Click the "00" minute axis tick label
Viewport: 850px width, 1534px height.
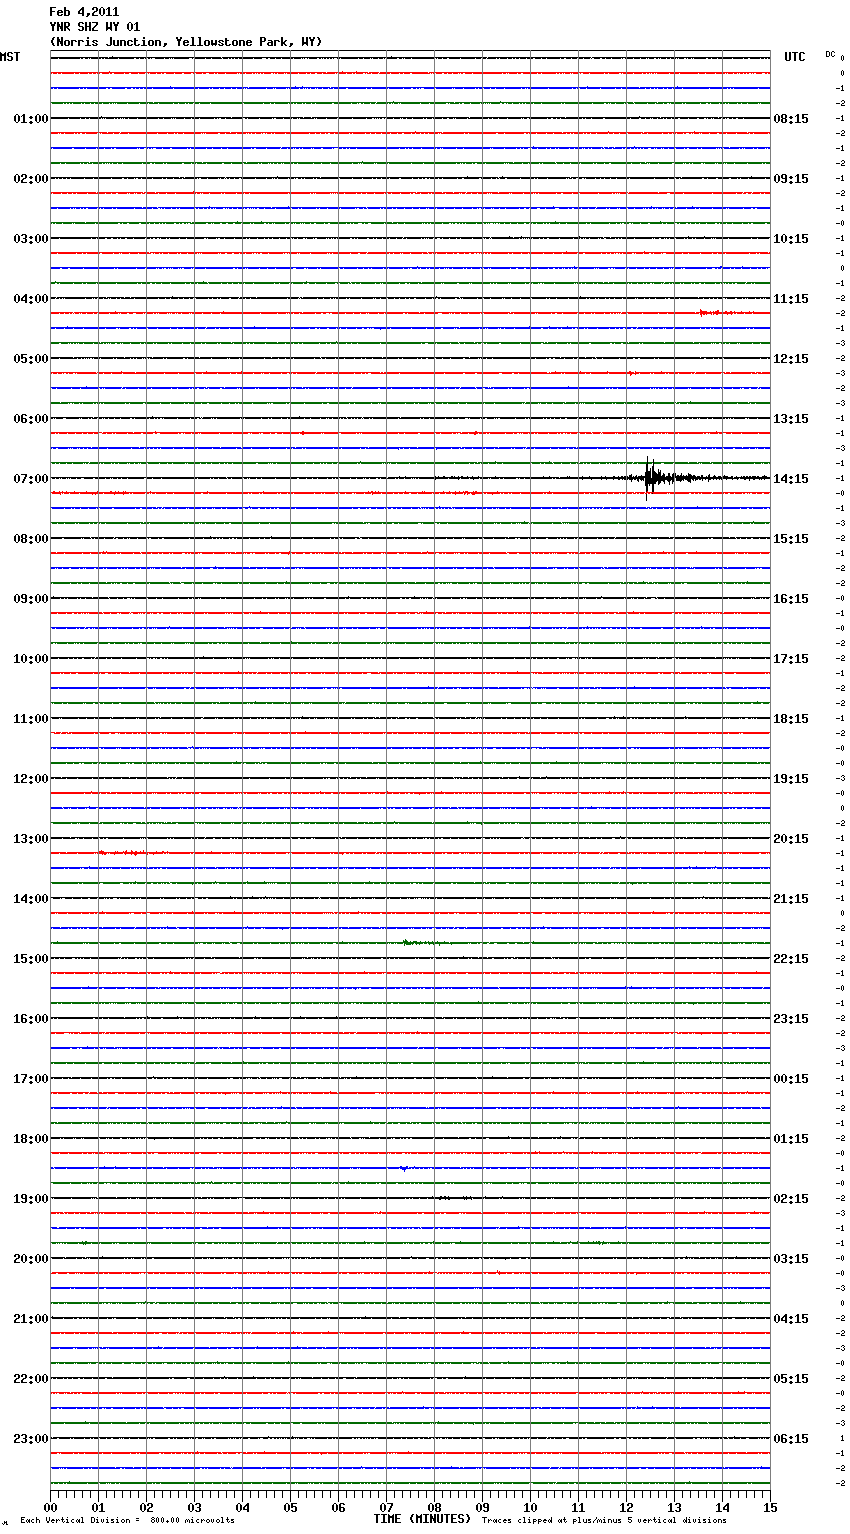pyautogui.click(x=50, y=1507)
